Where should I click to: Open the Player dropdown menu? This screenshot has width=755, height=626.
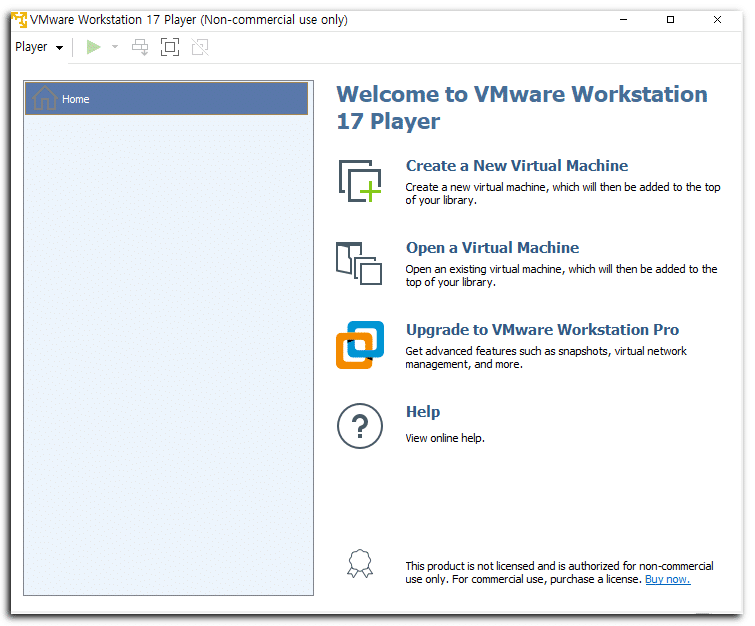tap(39, 47)
